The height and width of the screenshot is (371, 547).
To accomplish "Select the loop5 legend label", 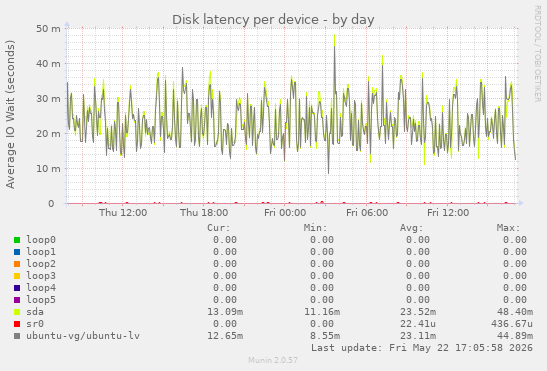I will click(x=41, y=300).
